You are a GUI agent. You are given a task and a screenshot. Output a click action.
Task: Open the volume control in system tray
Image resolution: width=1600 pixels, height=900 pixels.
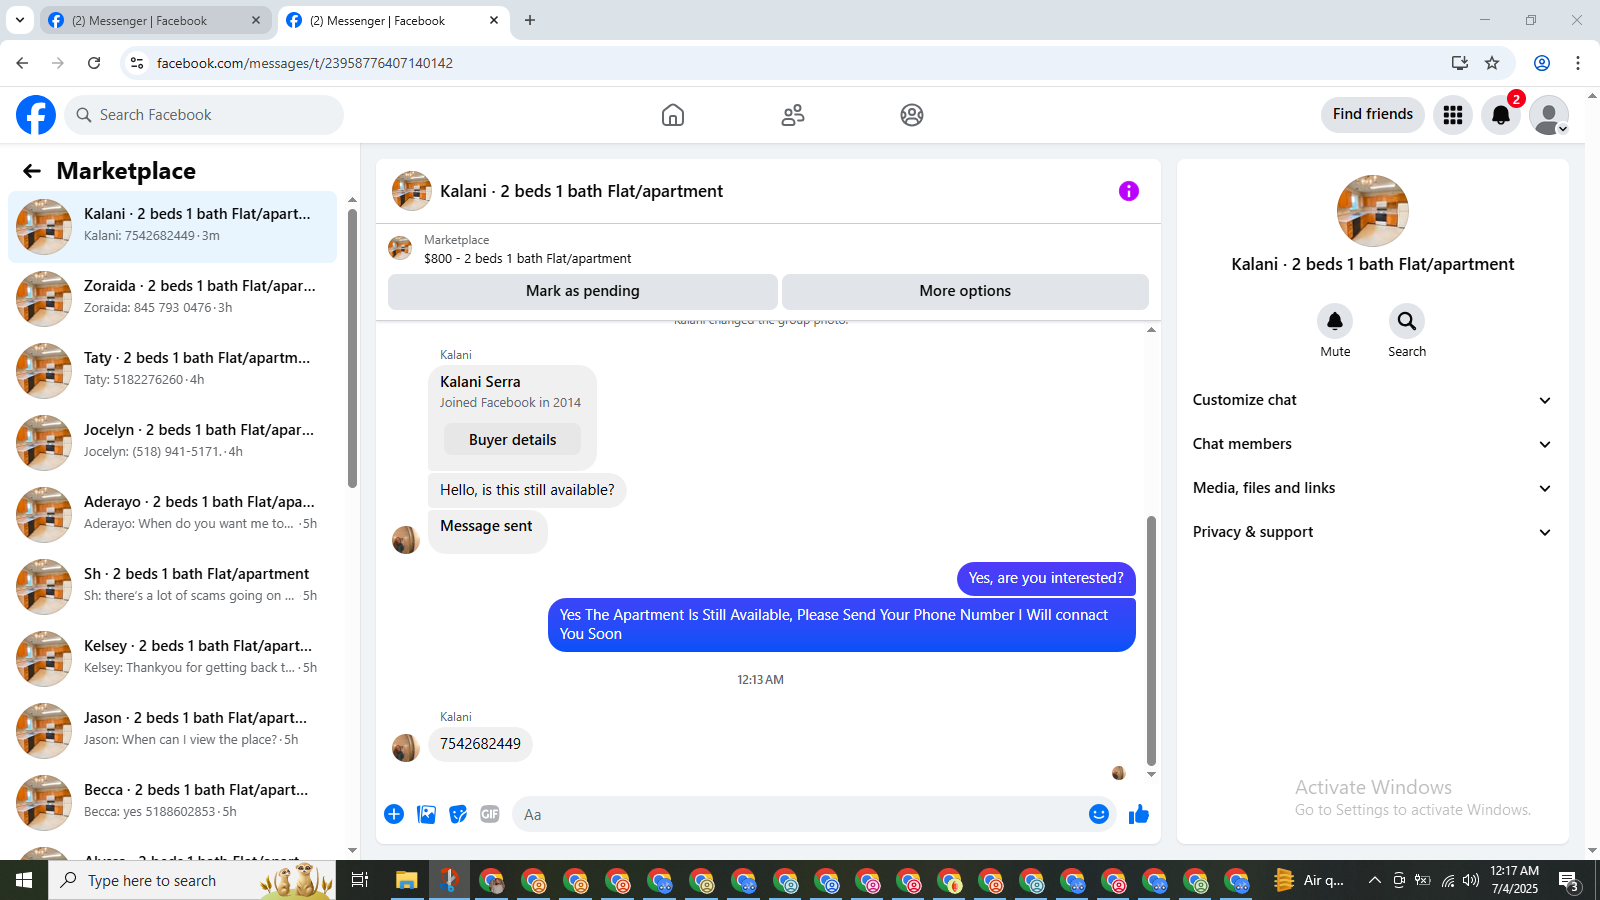click(x=1470, y=880)
